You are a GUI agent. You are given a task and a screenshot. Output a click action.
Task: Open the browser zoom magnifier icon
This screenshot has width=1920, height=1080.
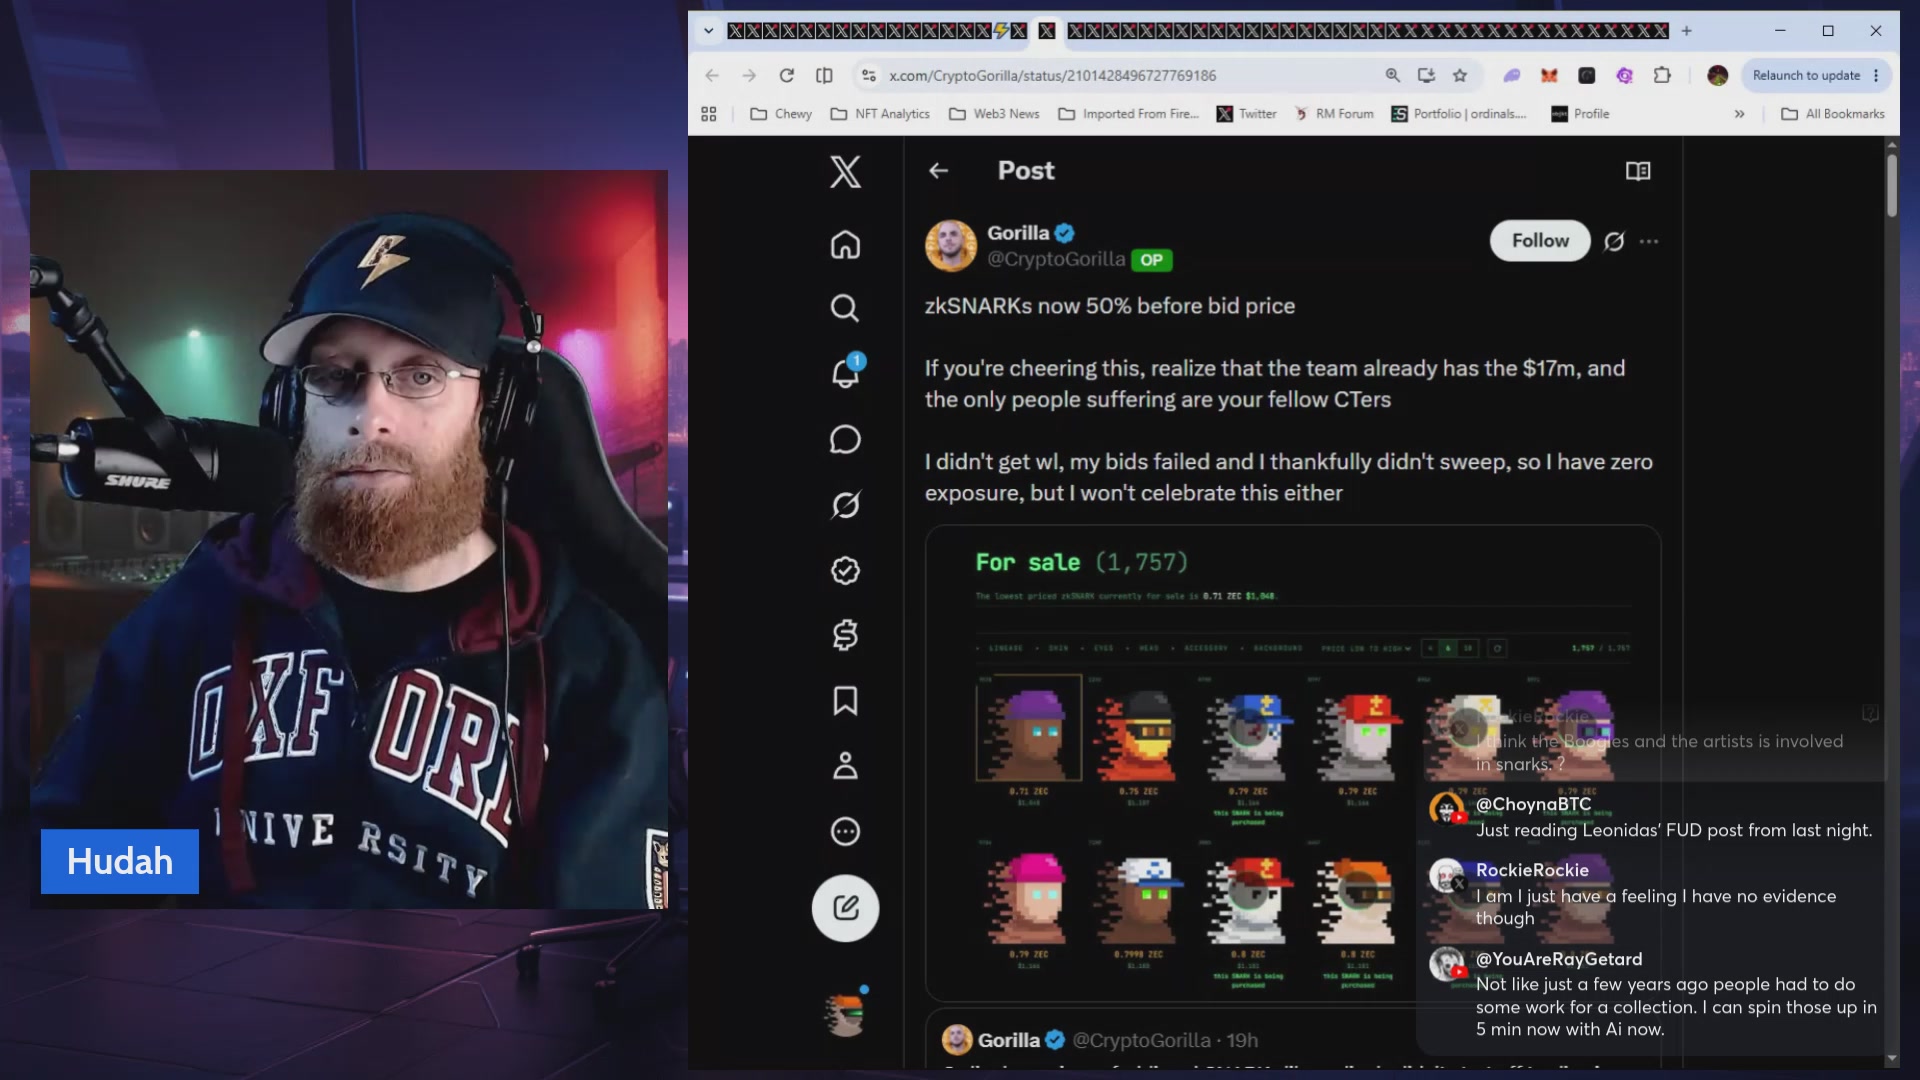click(1392, 75)
